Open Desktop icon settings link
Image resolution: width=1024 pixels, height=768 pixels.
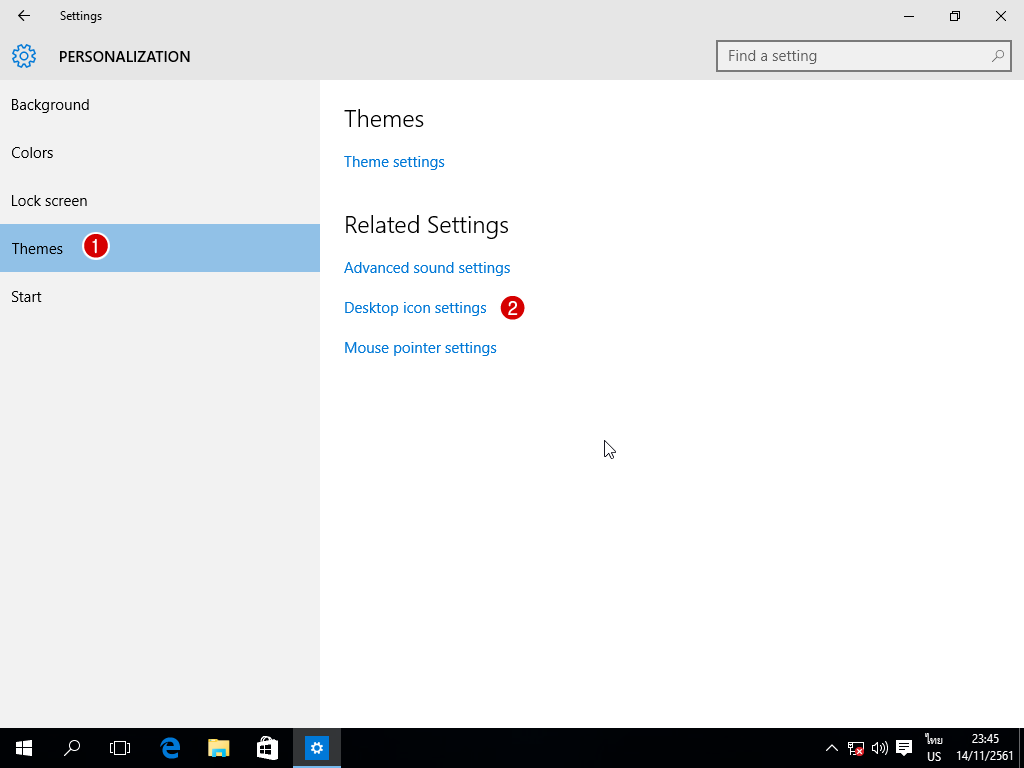(415, 308)
